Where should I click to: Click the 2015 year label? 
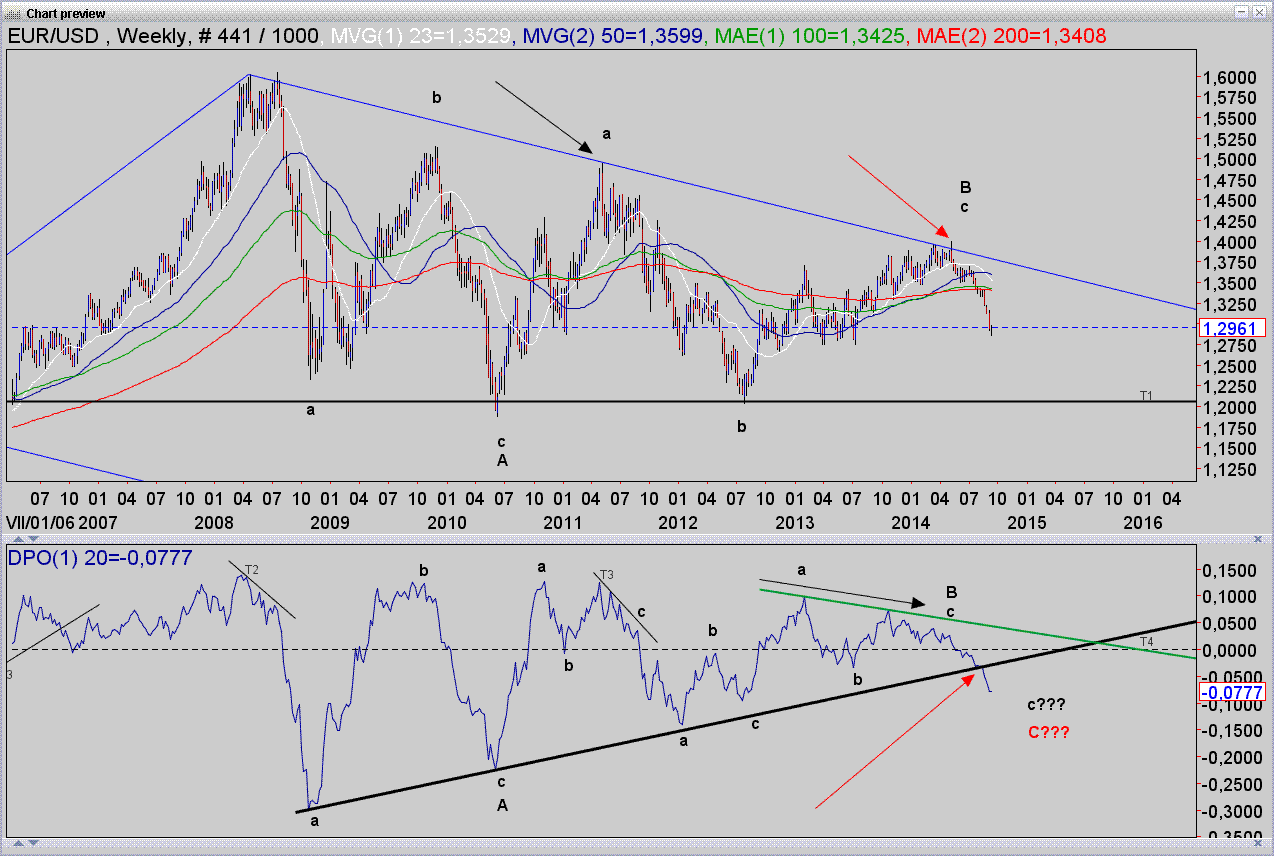point(1026,523)
